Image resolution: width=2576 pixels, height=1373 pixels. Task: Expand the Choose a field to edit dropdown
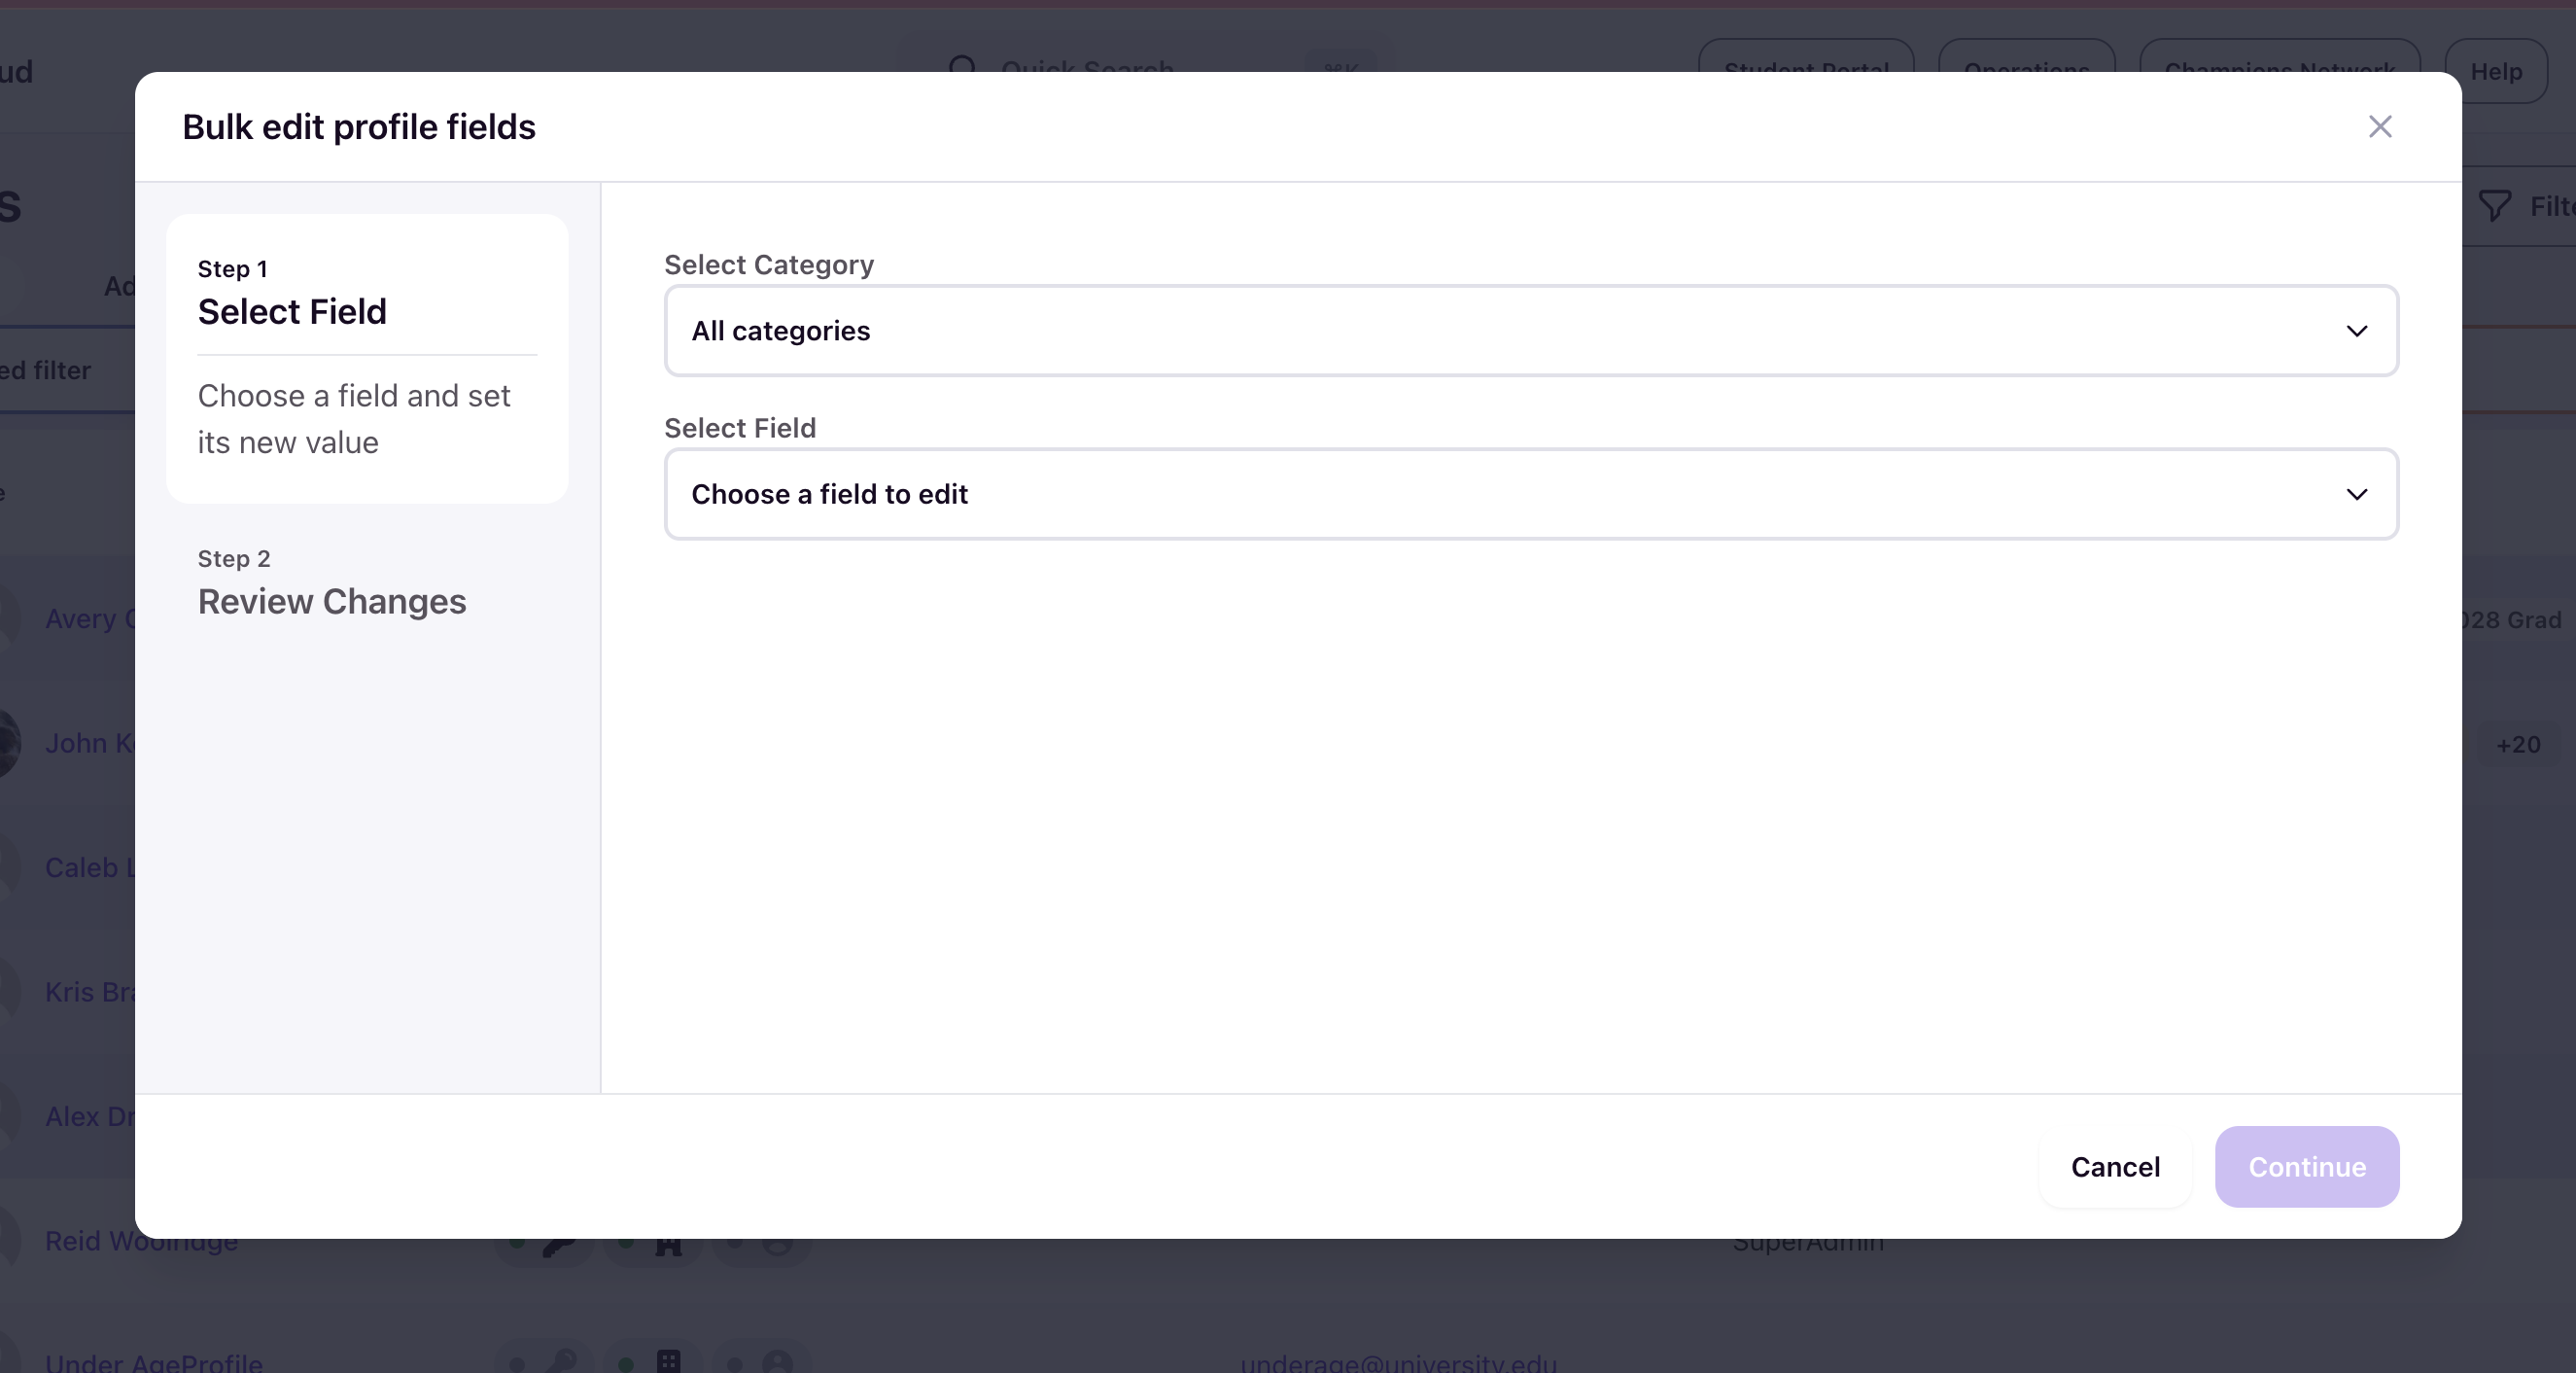point(1531,494)
